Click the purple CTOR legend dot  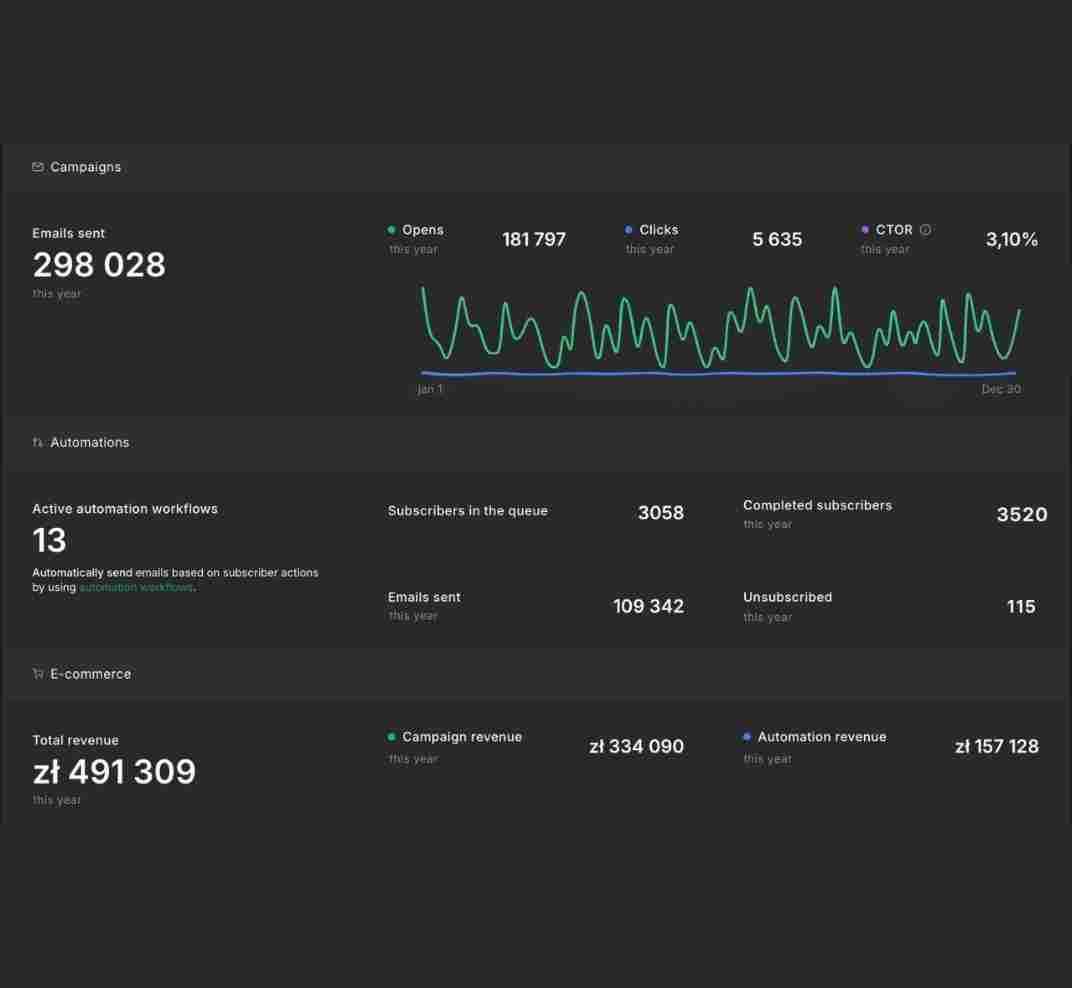(x=865, y=230)
